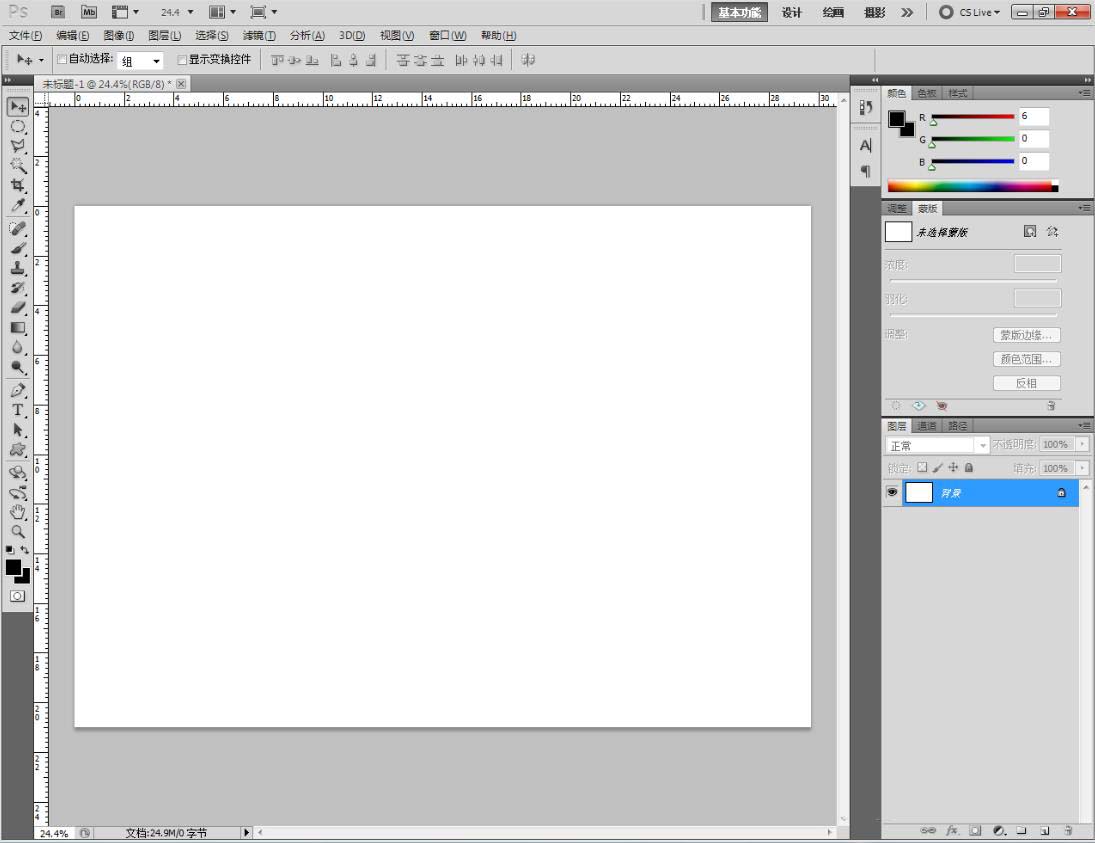Viewport: 1095px width, 843px height.
Task: Select the Hand tool
Action: point(18,512)
